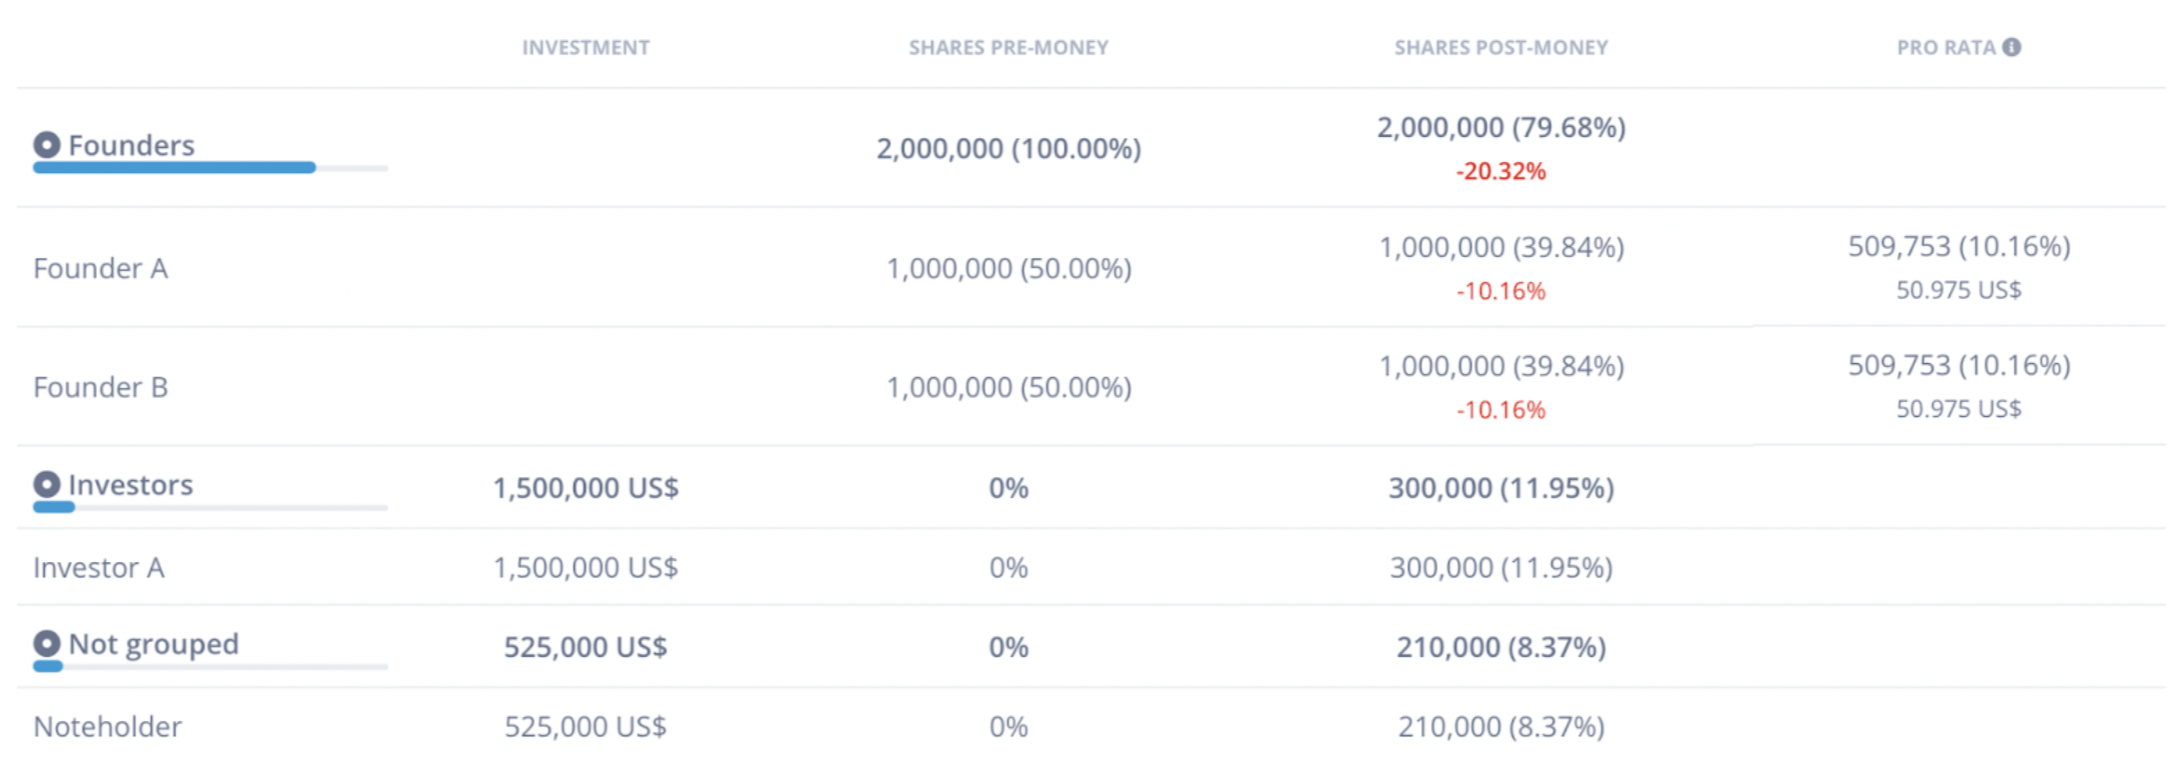The image size is (2172, 770).
Task: Click the Investors ownership progress bar
Action: coord(210,508)
